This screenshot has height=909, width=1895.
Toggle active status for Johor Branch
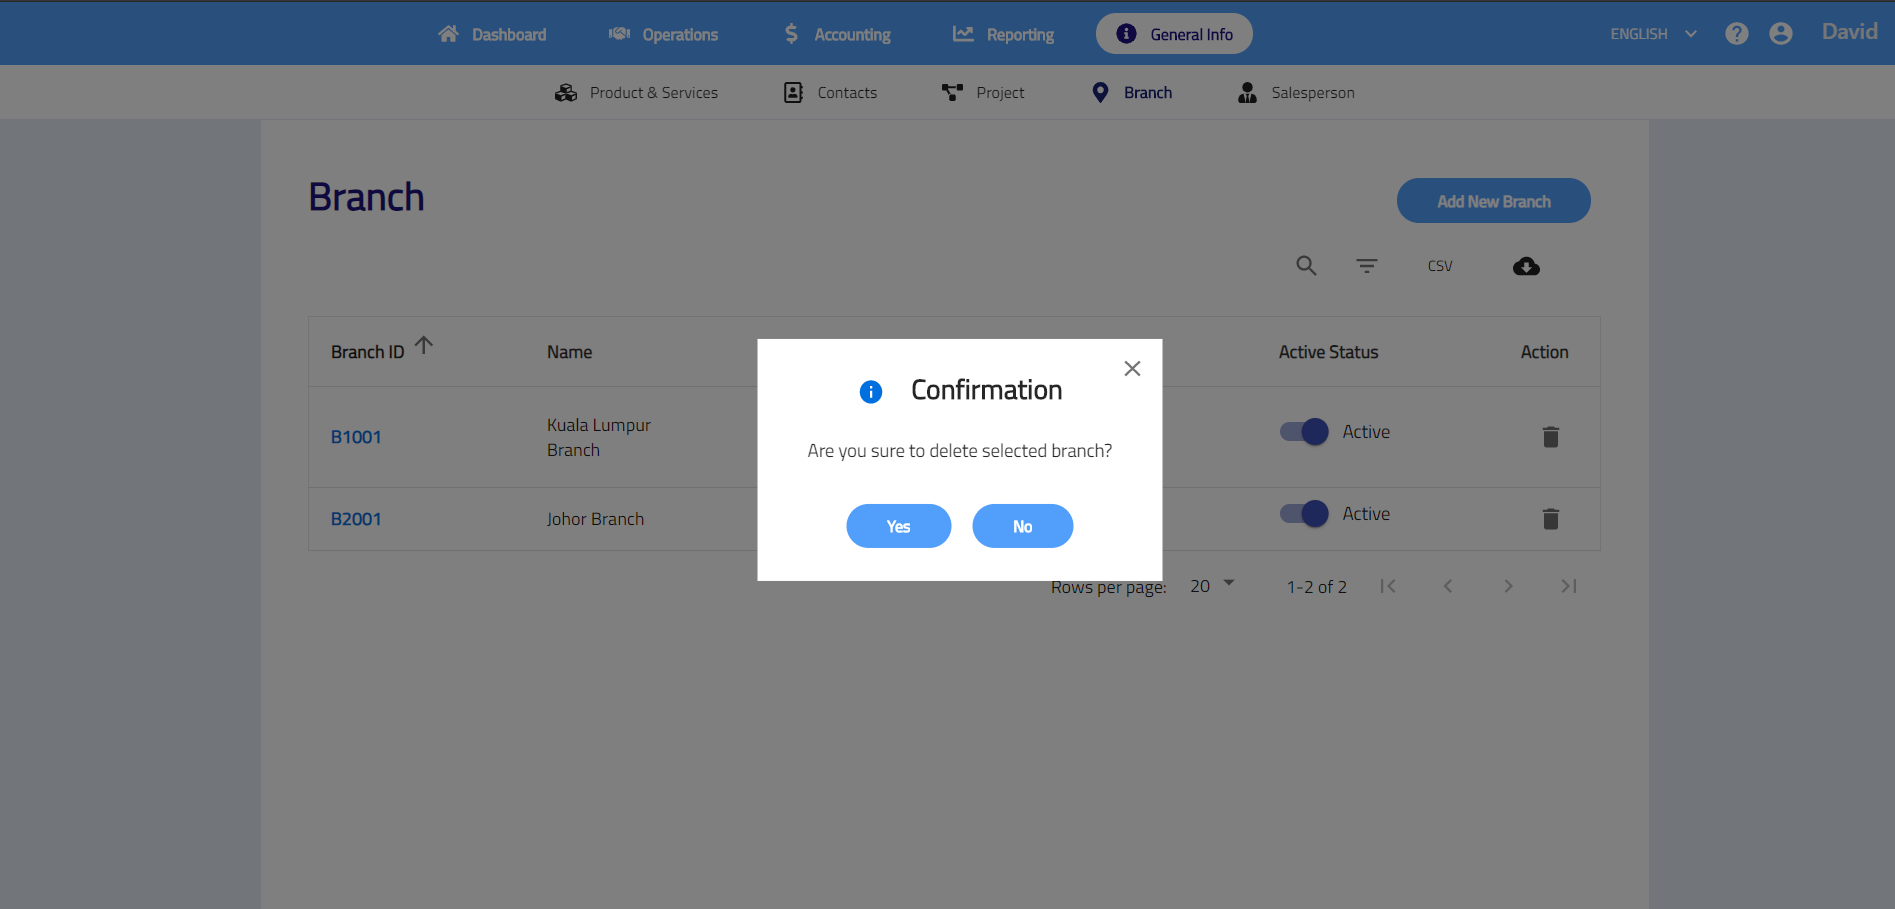click(1304, 514)
